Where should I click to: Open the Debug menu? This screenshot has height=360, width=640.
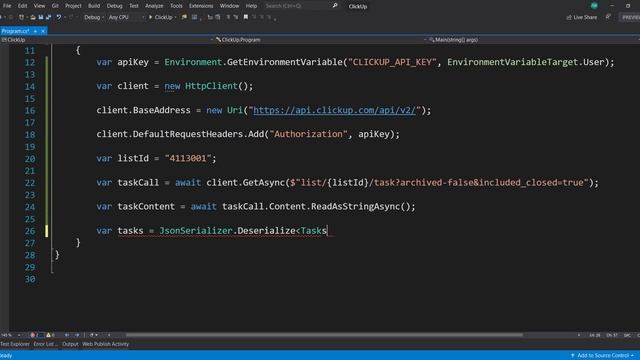[114, 6]
